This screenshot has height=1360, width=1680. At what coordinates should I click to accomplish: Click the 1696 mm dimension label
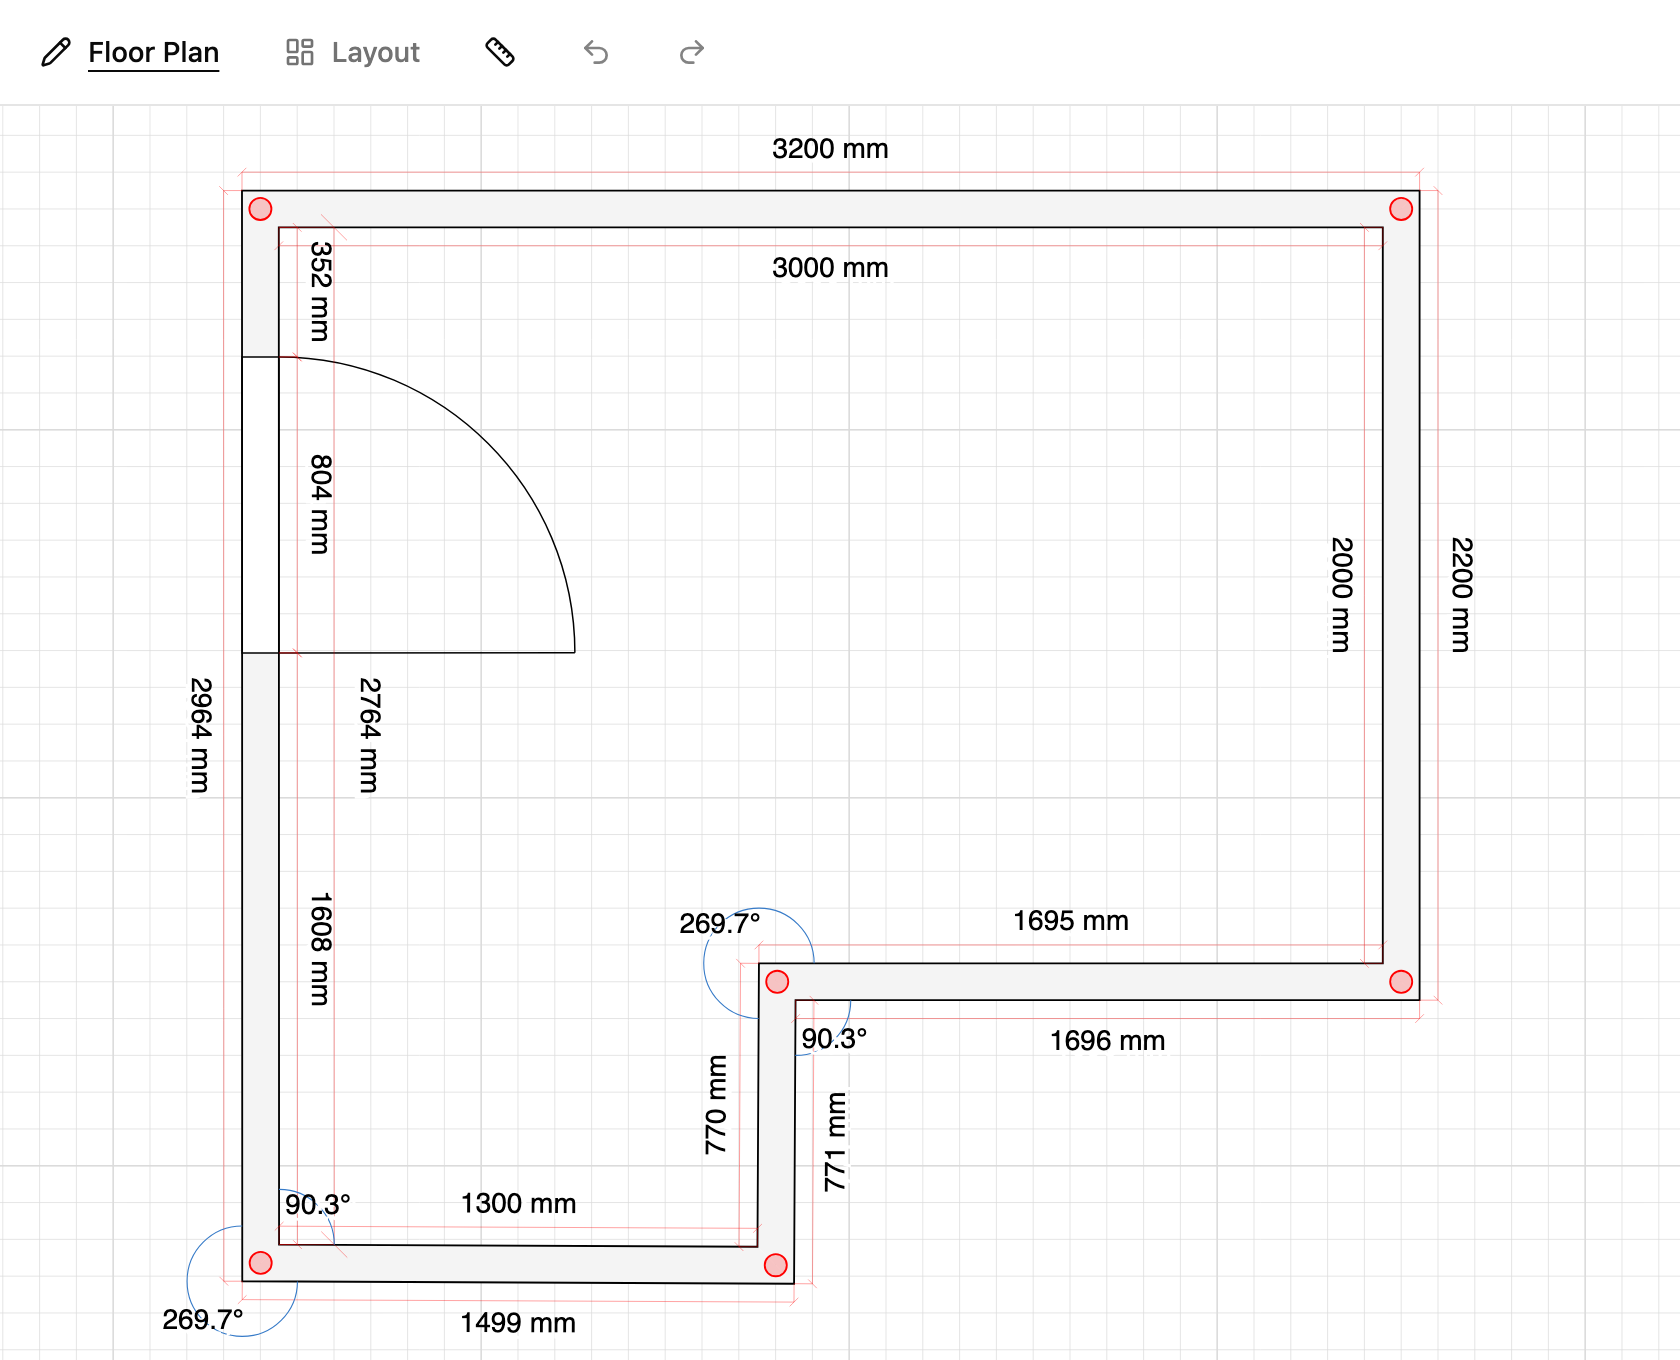click(1107, 1041)
